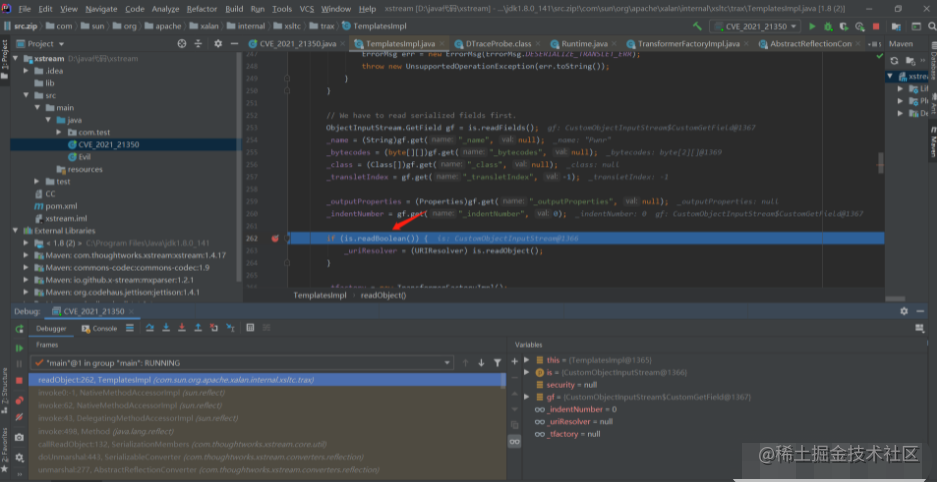Expand the test folder in Project tree

(37, 181)
